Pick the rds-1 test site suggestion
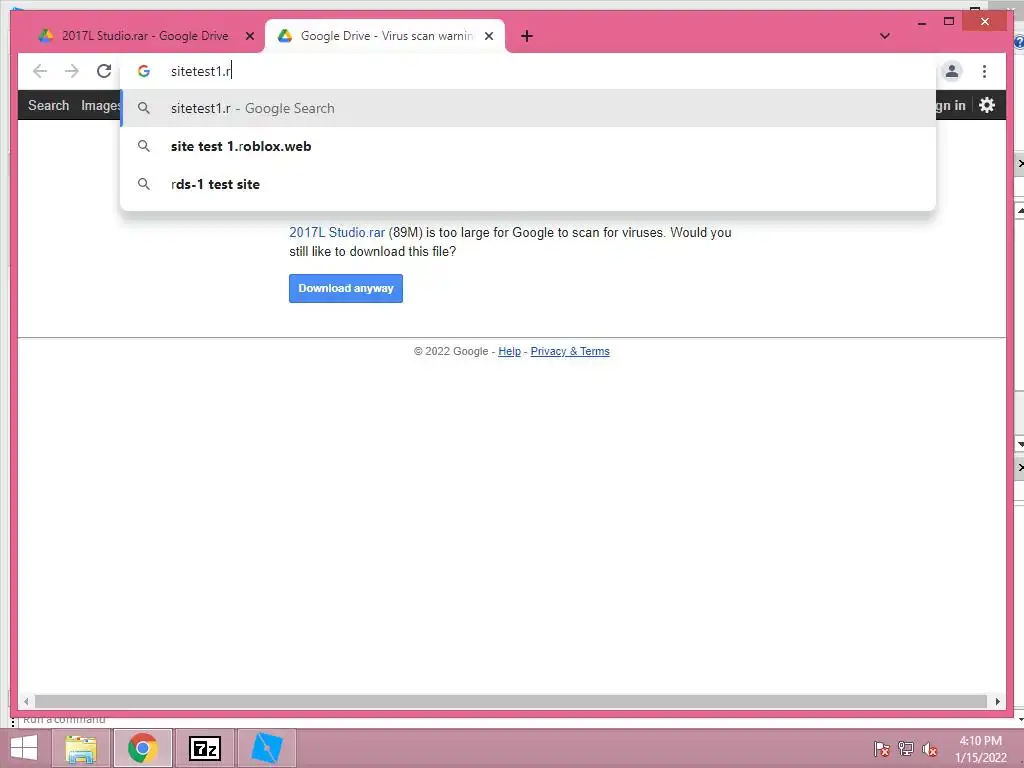The width and height of the screenshot is (1024, 768). [x=528, y=184]
